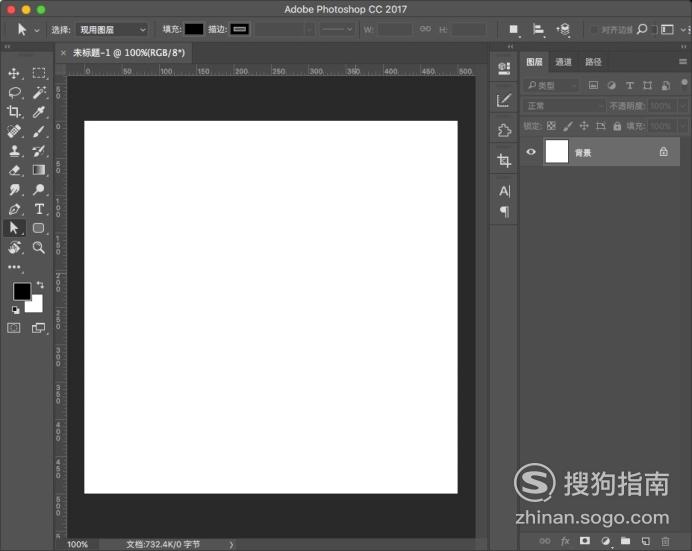Viewport: 692px width, 551px height.
Task: Toggle lock position icon
Action: (x=584, y=126)
